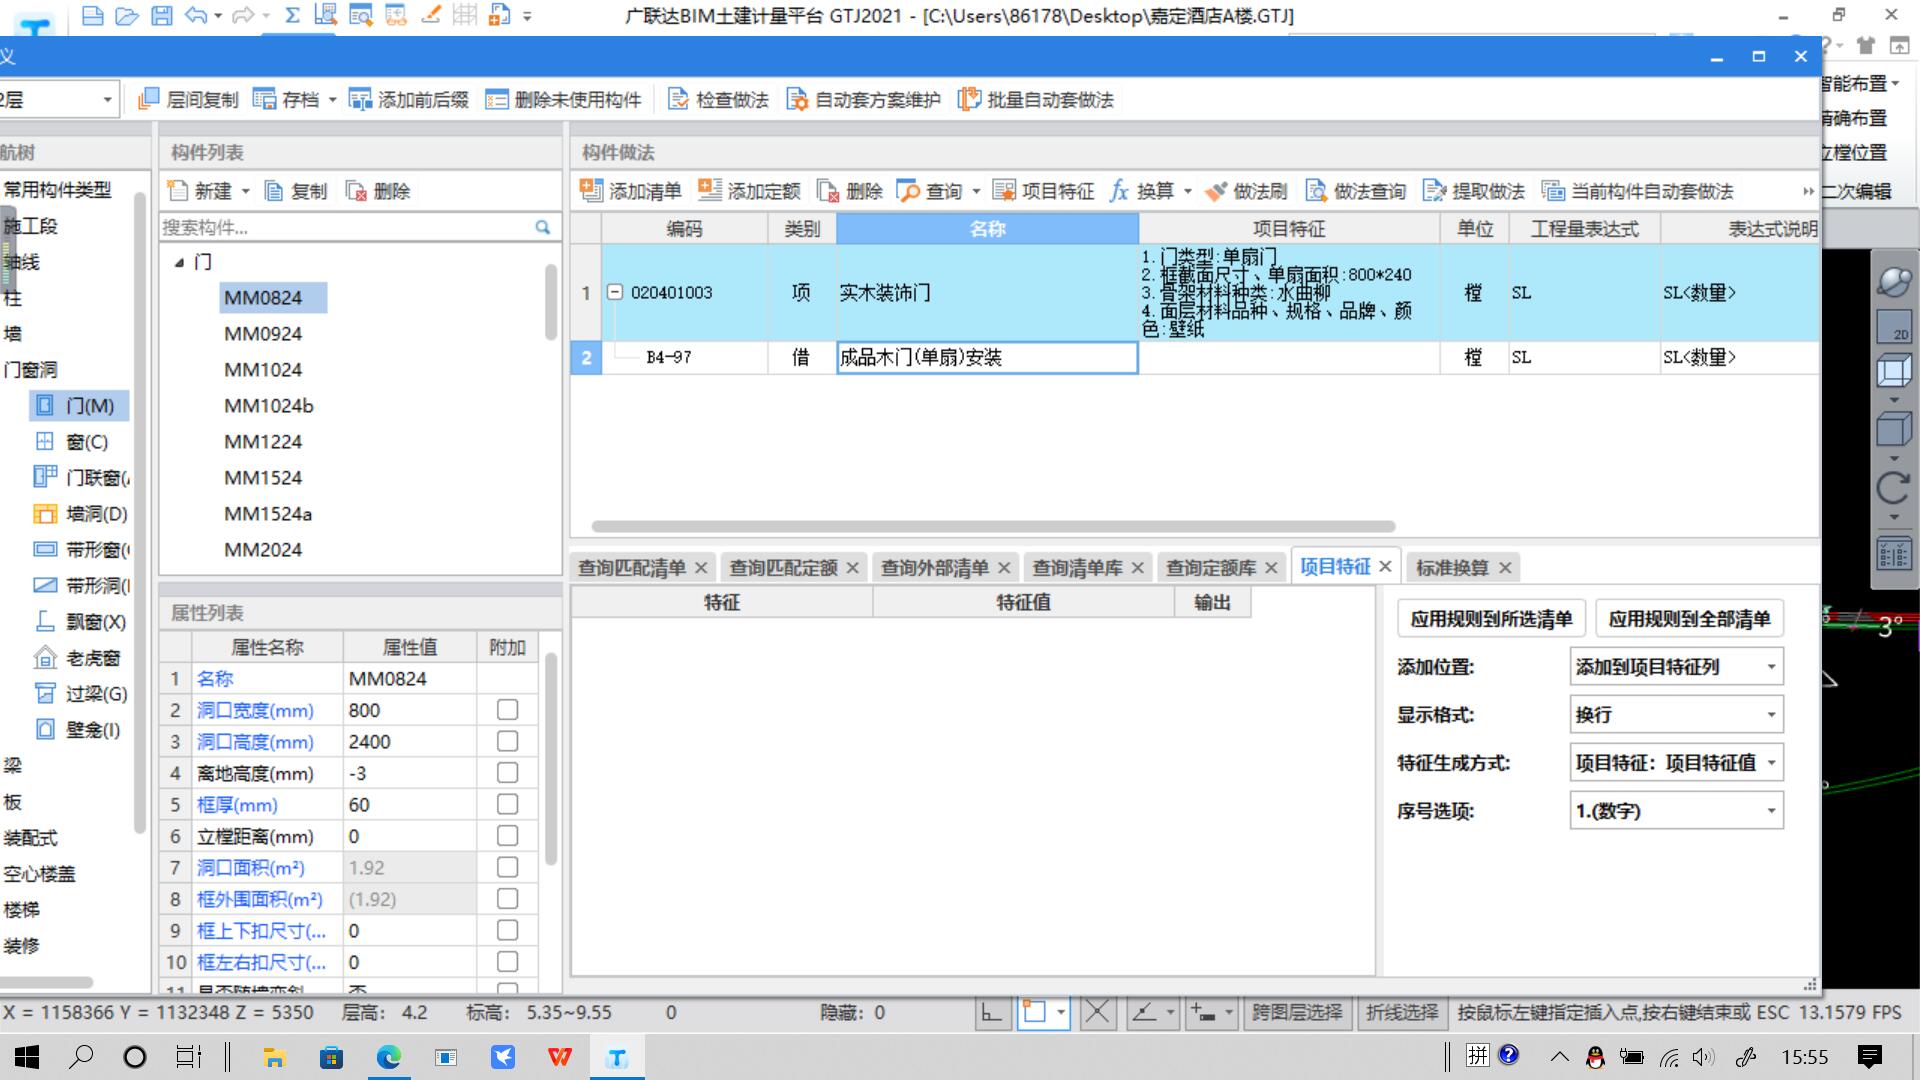Click 应用规则到所选清单

coord(1491,619)
